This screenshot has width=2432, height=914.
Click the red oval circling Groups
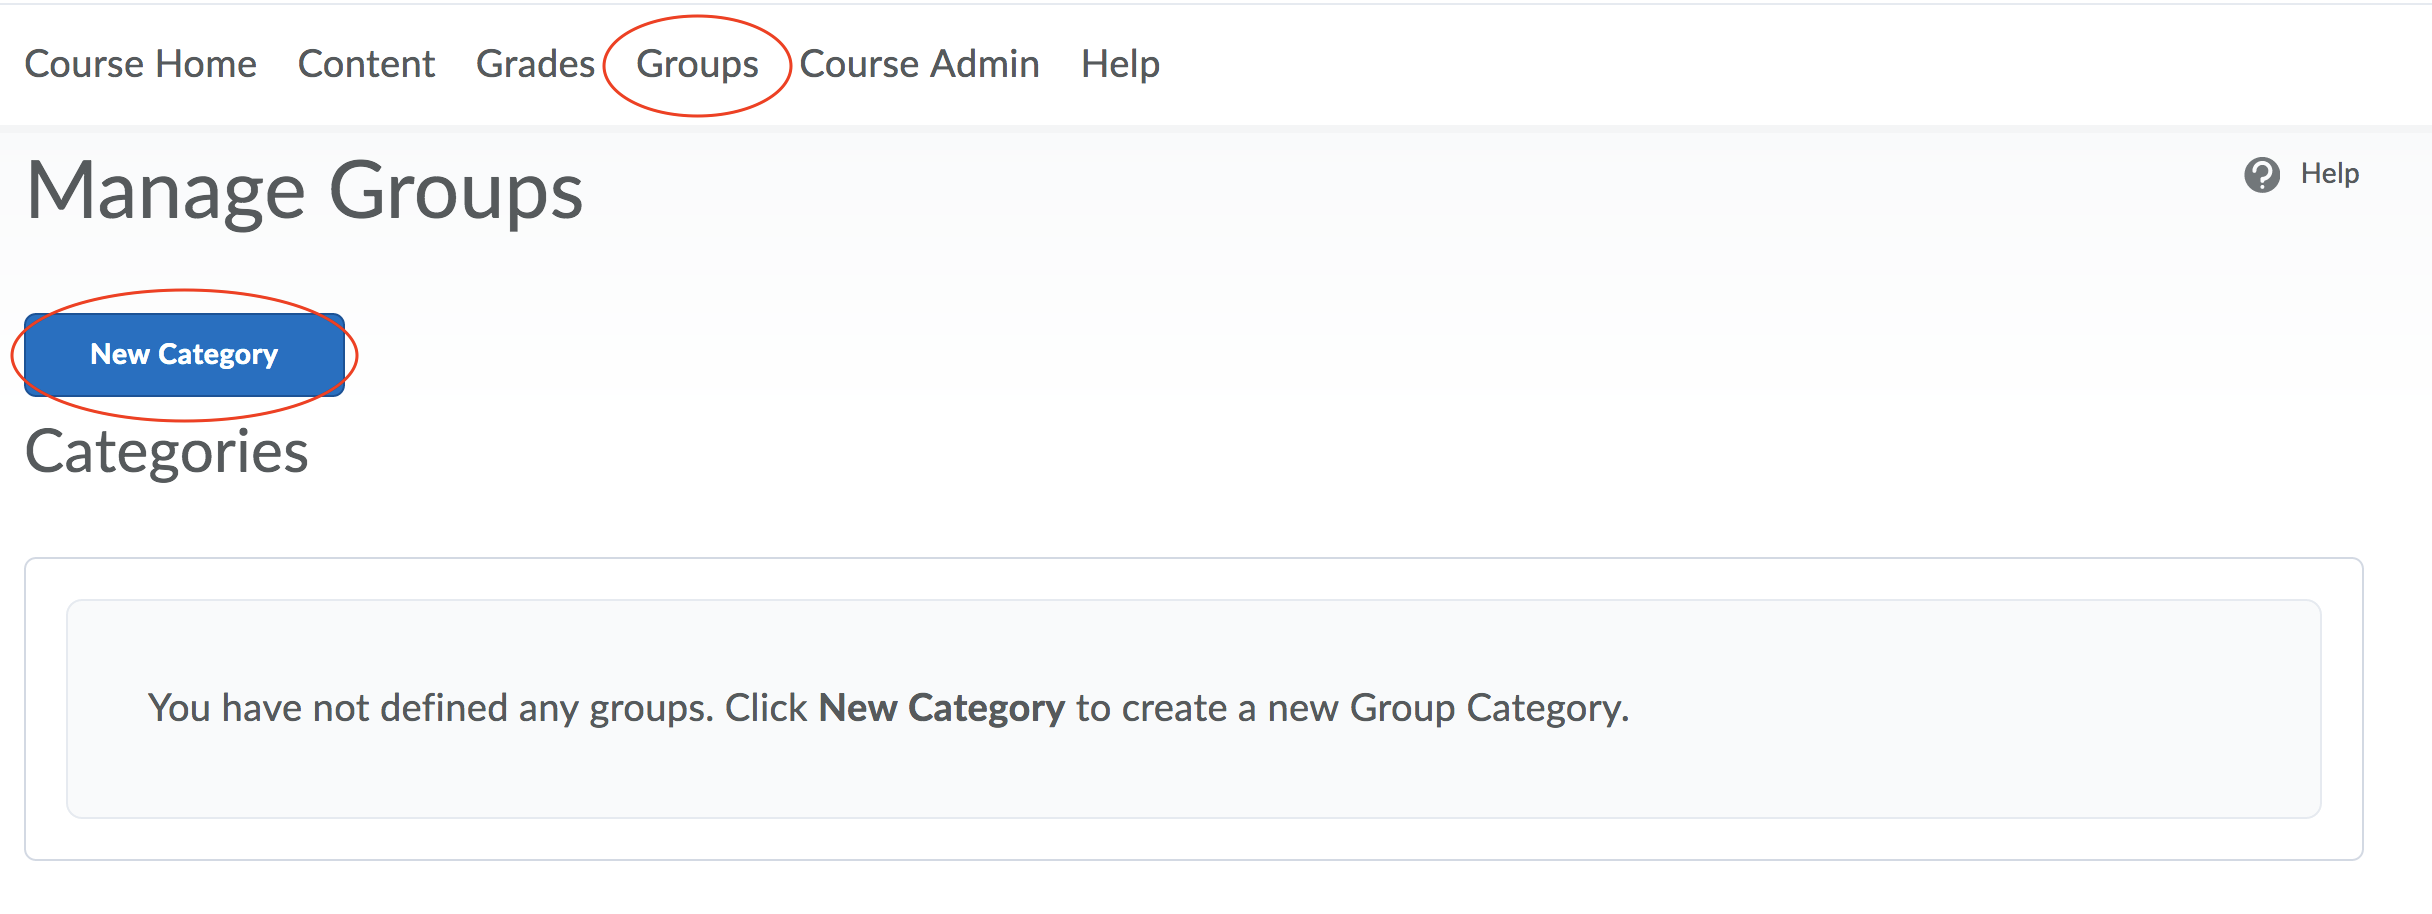[x=697, y=19]
